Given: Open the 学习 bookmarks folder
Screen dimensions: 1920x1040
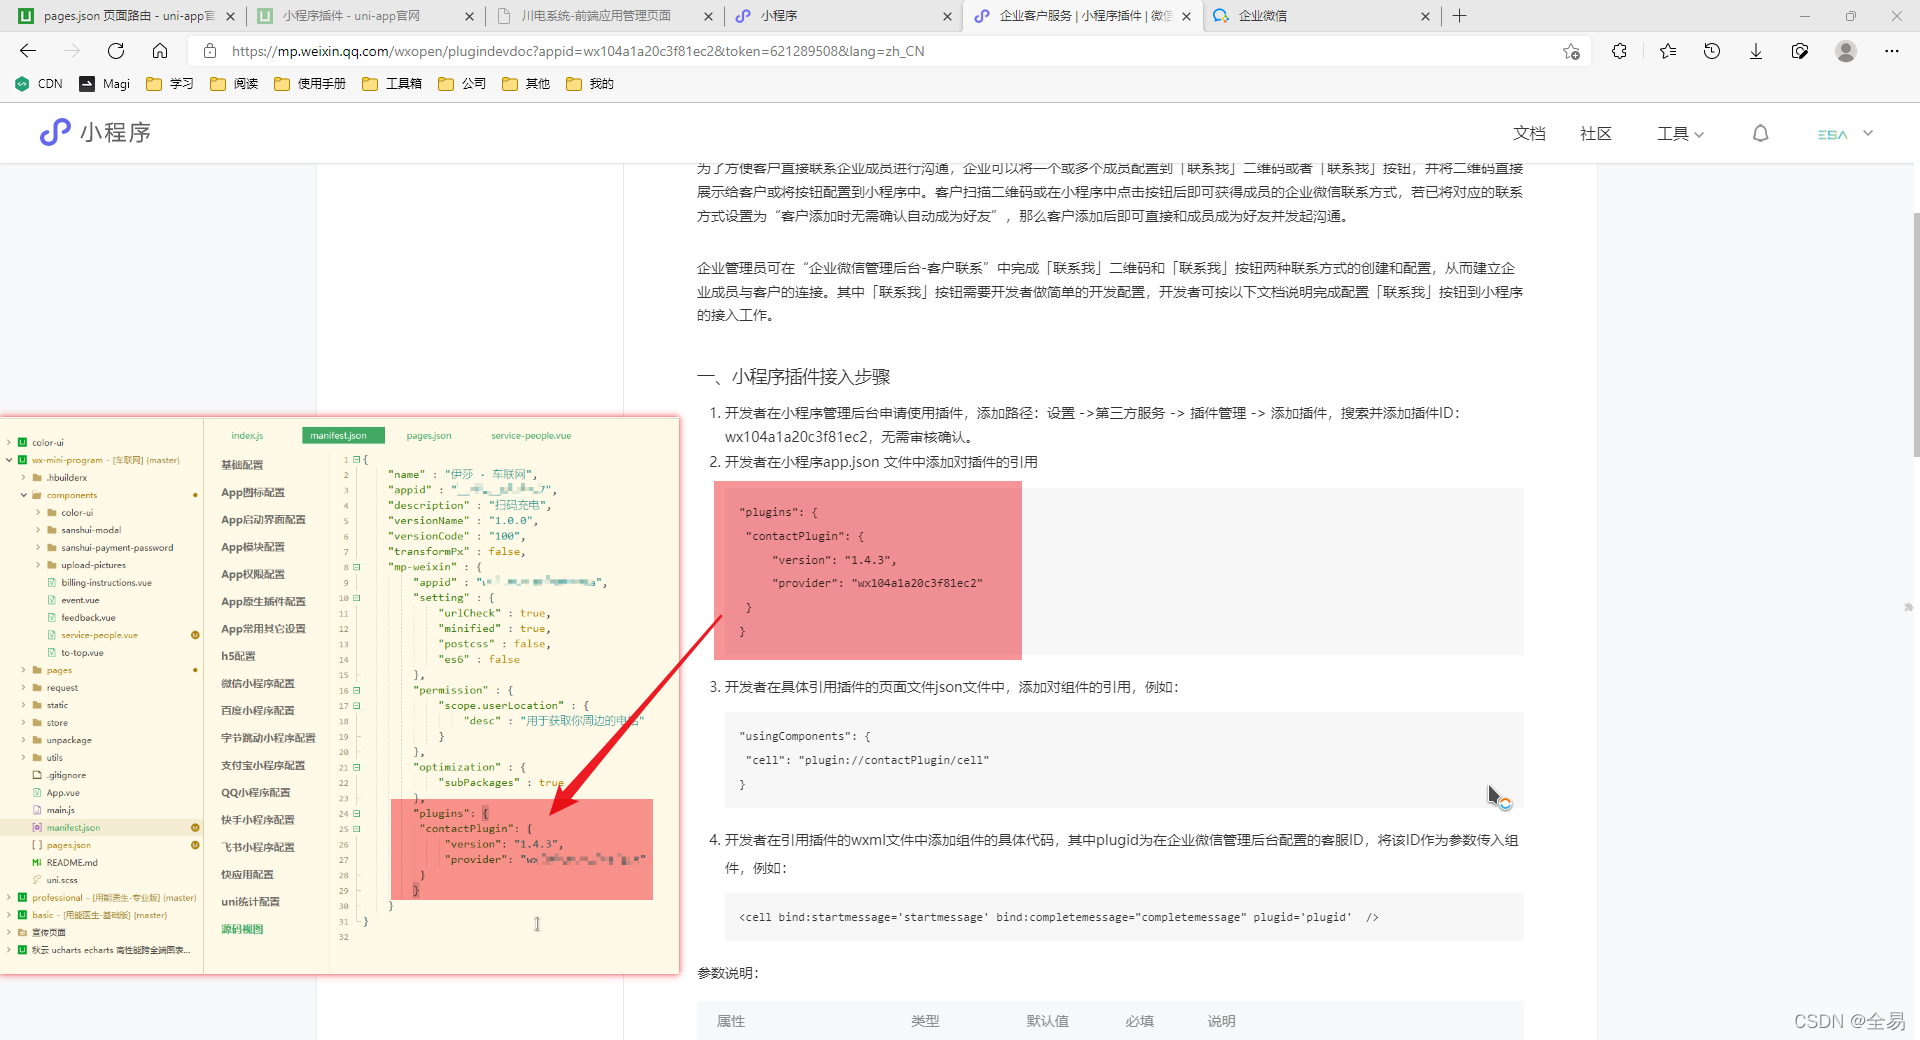Looking at the screenshot, I should click(x=170, y=84).
